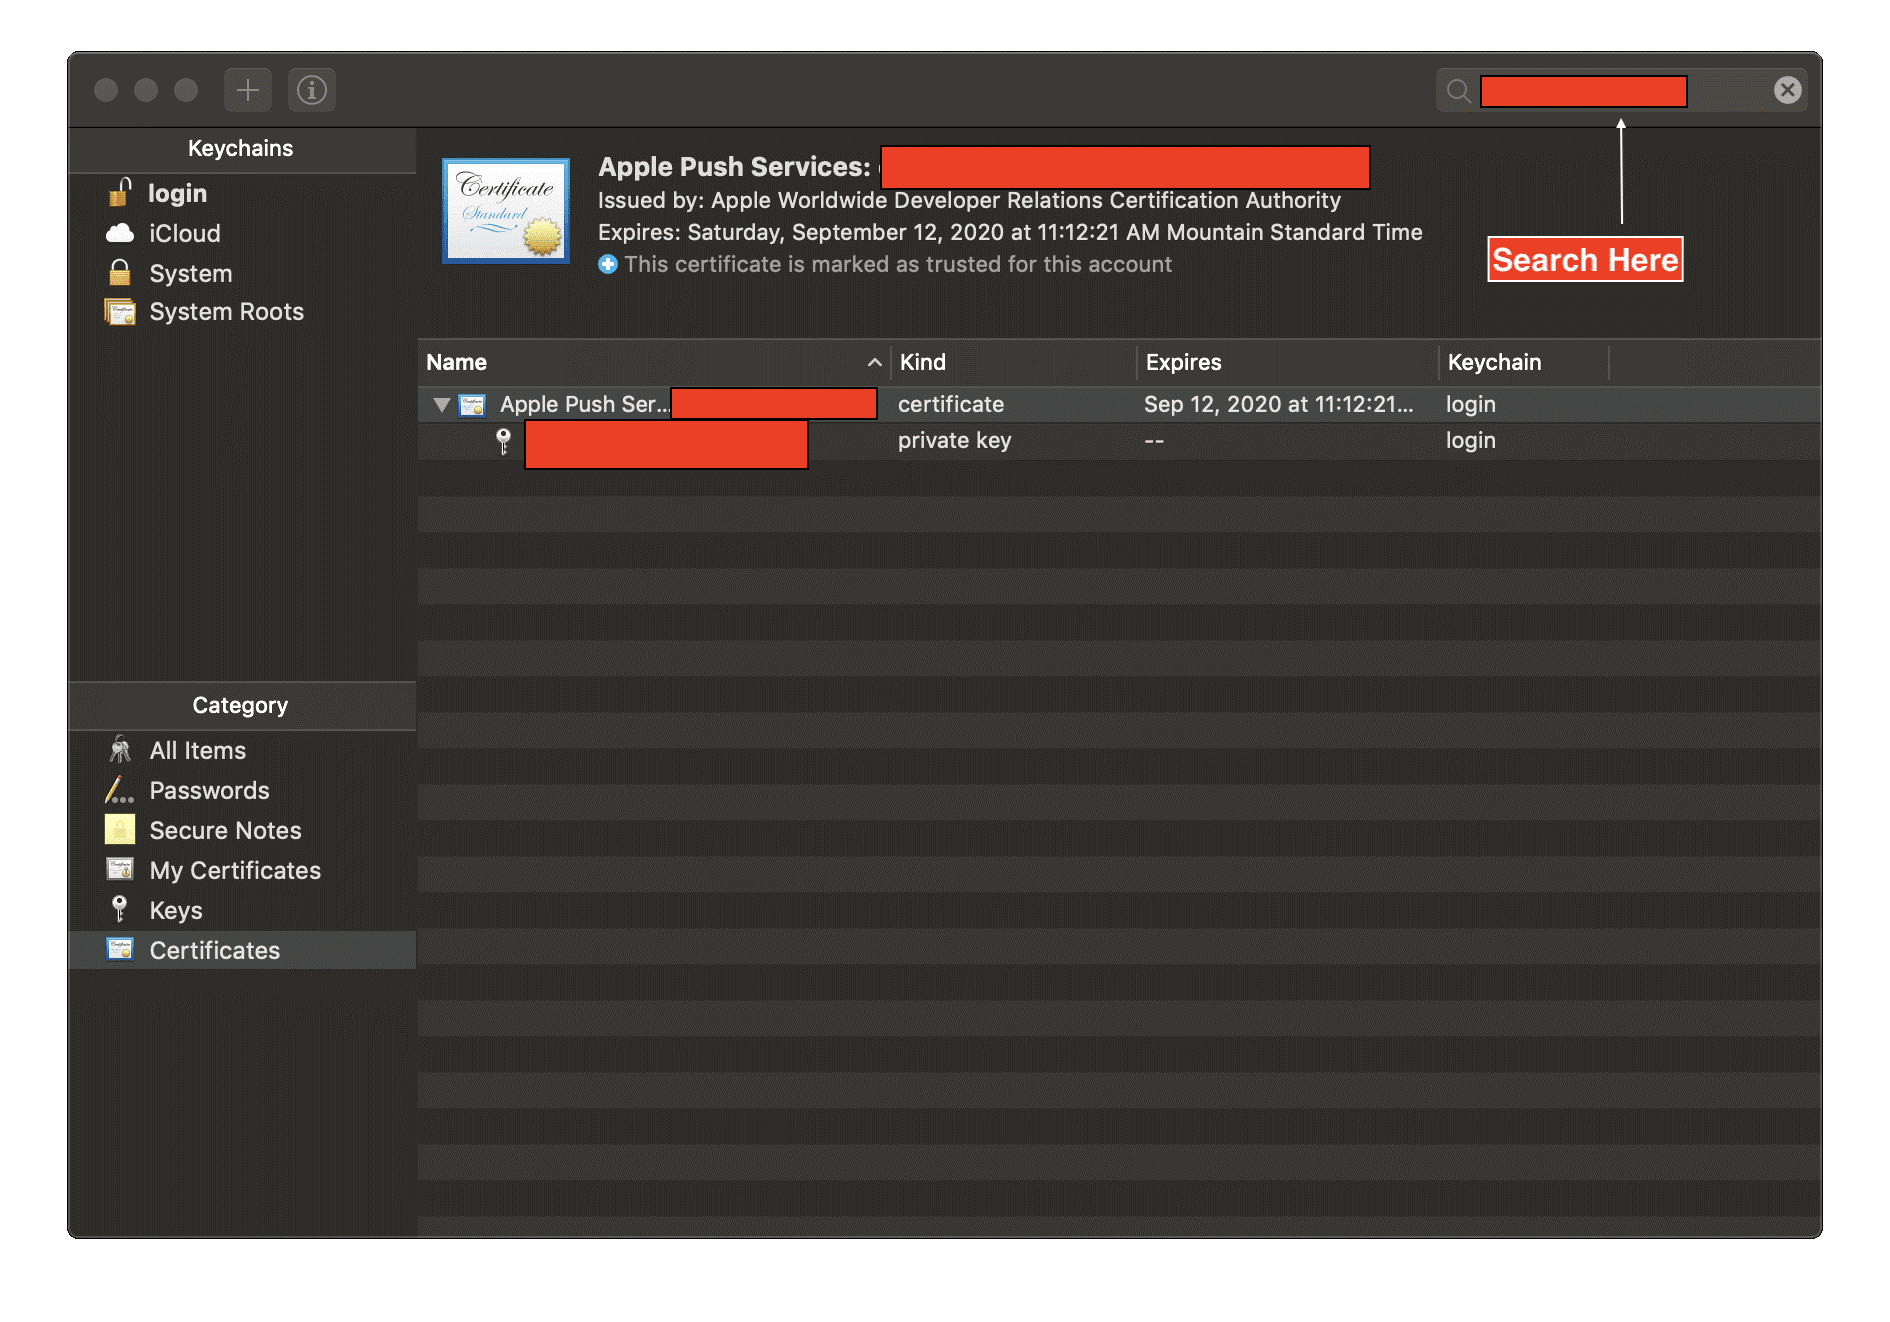Open the Get Info toolbar button
Screen dimensions: 1890x1322
point(311,89)
